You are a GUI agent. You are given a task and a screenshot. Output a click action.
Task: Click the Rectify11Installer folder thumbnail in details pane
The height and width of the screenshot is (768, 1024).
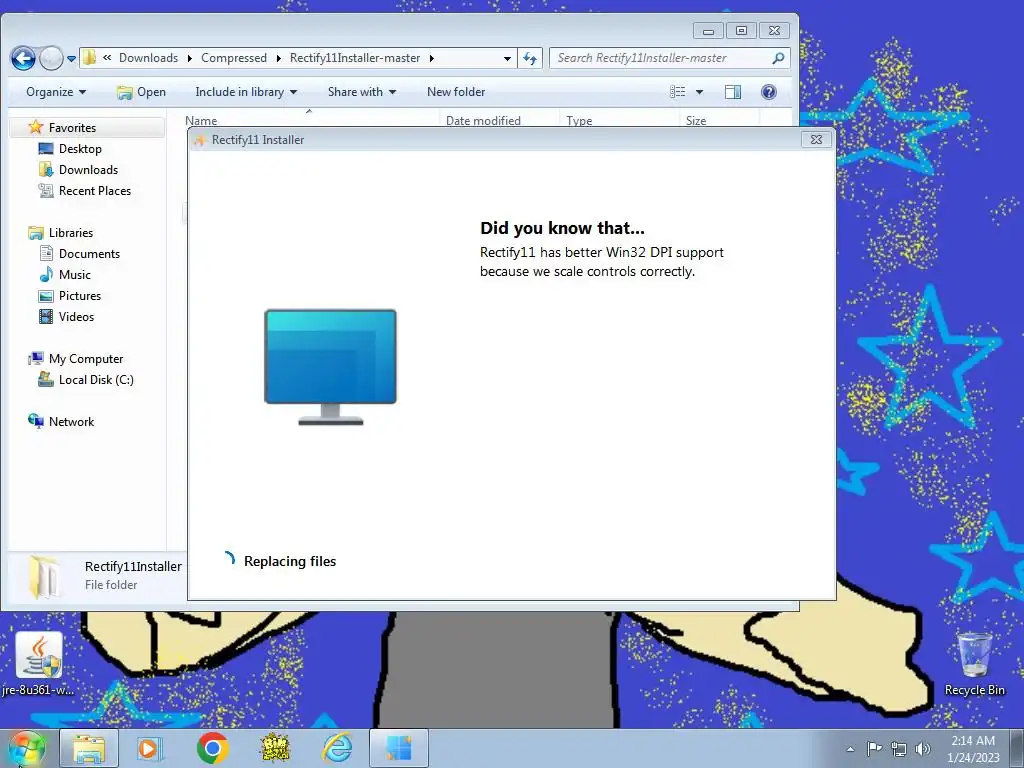click(x=44, y=577)
